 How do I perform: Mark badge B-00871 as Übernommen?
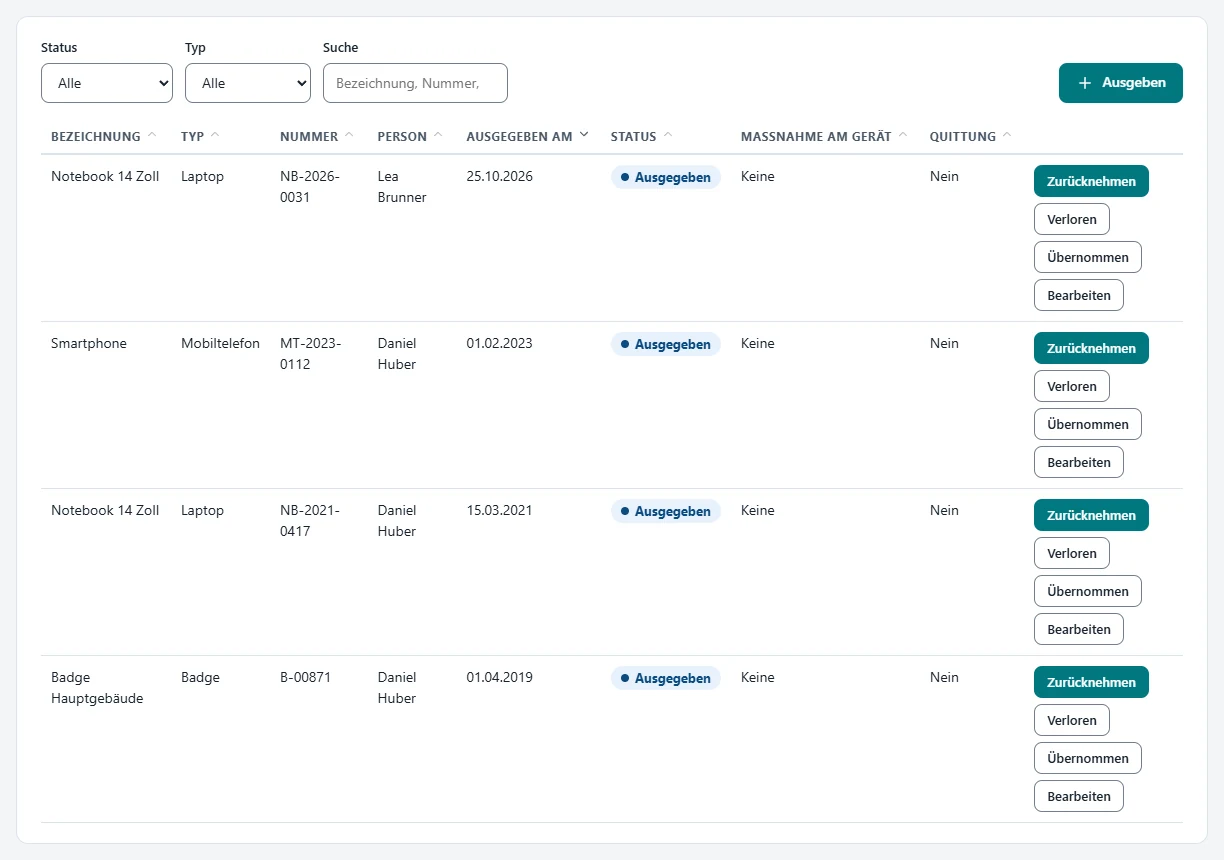click(x=1088, y=758)
